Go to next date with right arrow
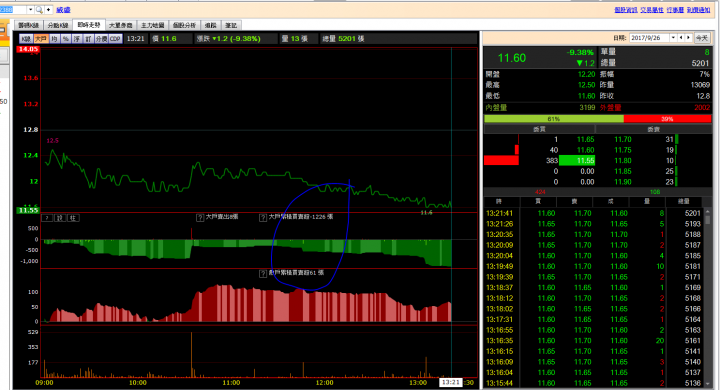The width and height of the screenshot is (720, 390). pyautogui.click(x=688, y=38)
